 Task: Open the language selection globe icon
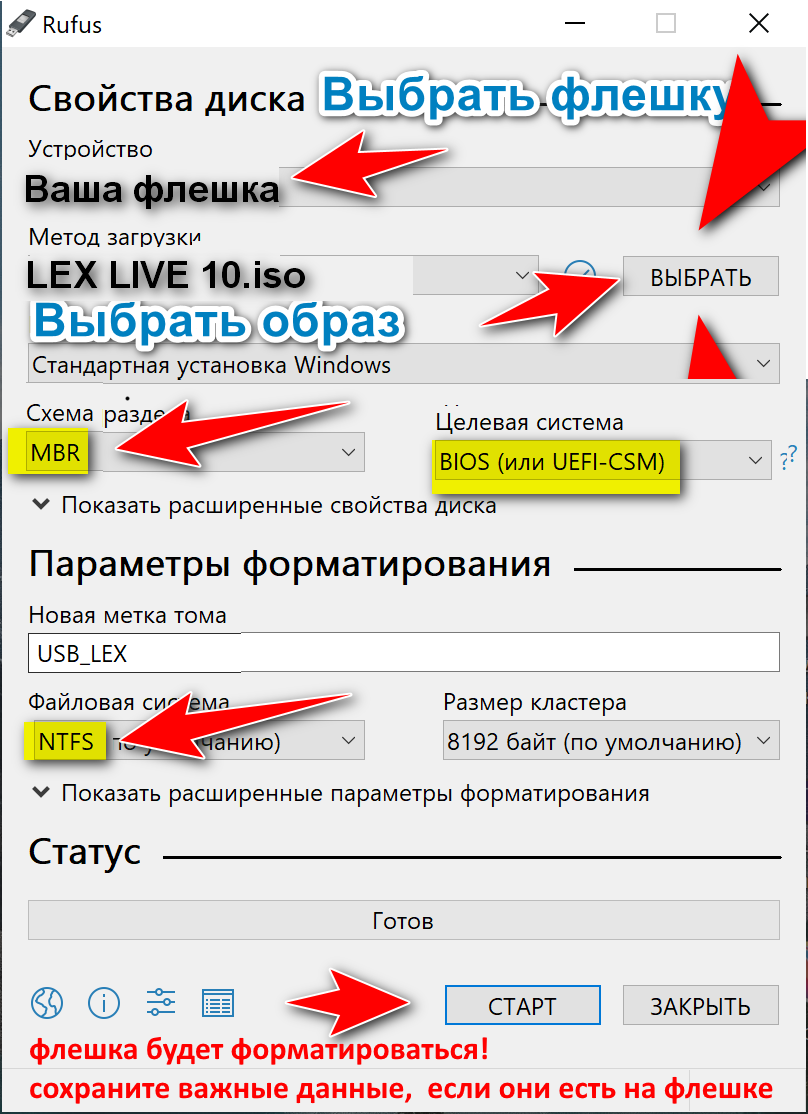pos(48,1004)
